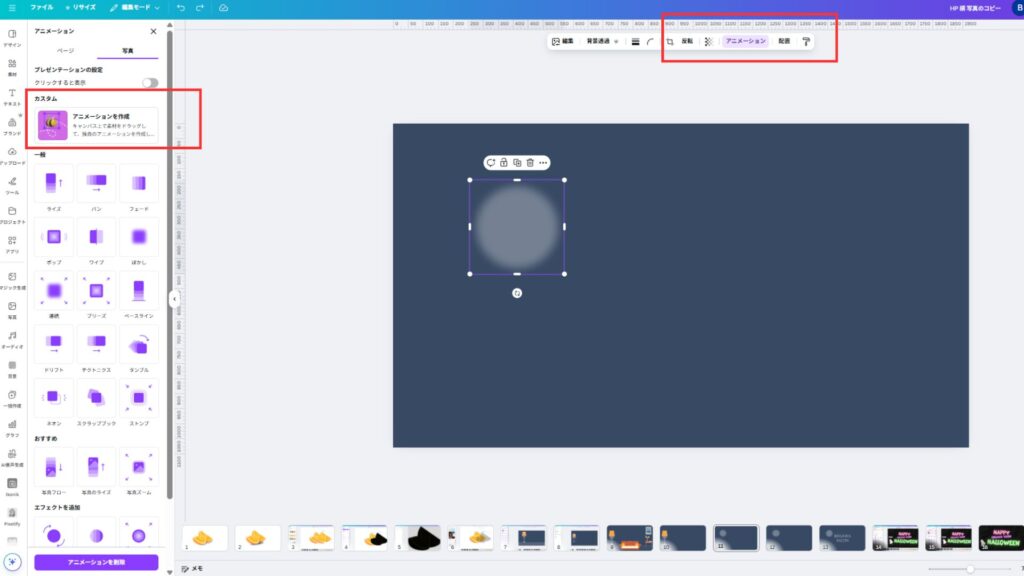Screen dimensions: 1024x576
Task: Lock the selected element via lock icon
Action: point(504,162)
